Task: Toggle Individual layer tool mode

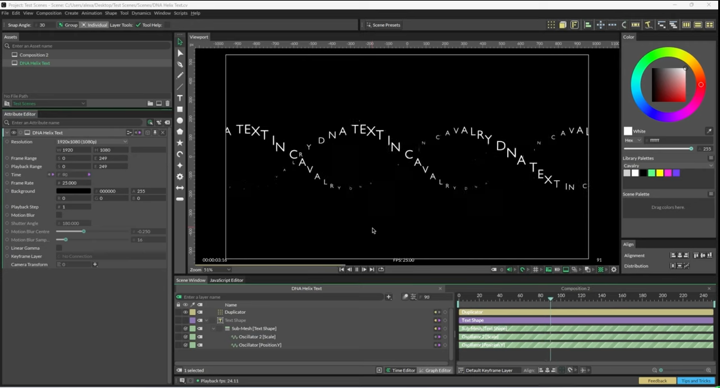Action: [x=94, y=25]
